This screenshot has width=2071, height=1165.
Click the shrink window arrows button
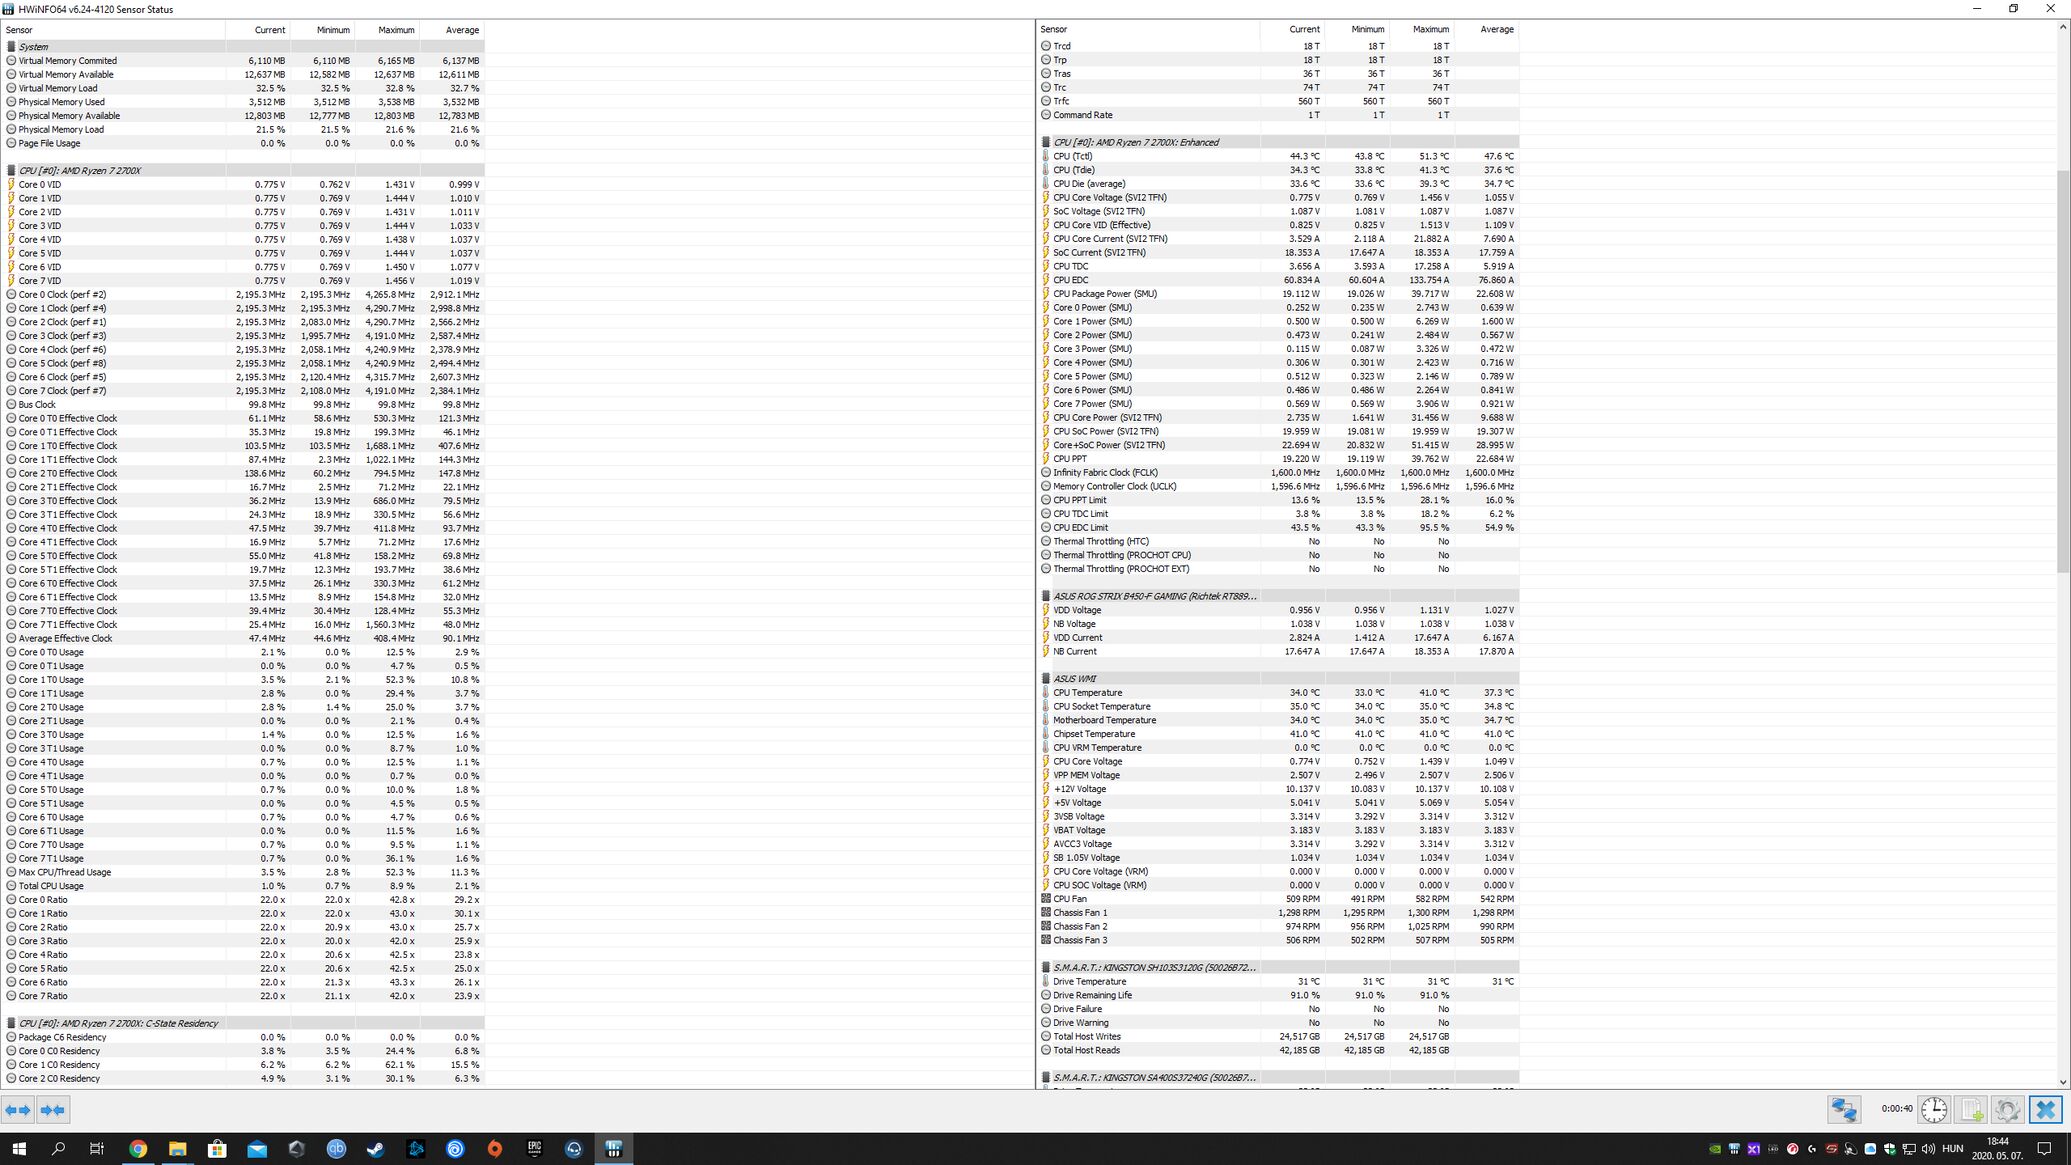tap(53, 1110)
